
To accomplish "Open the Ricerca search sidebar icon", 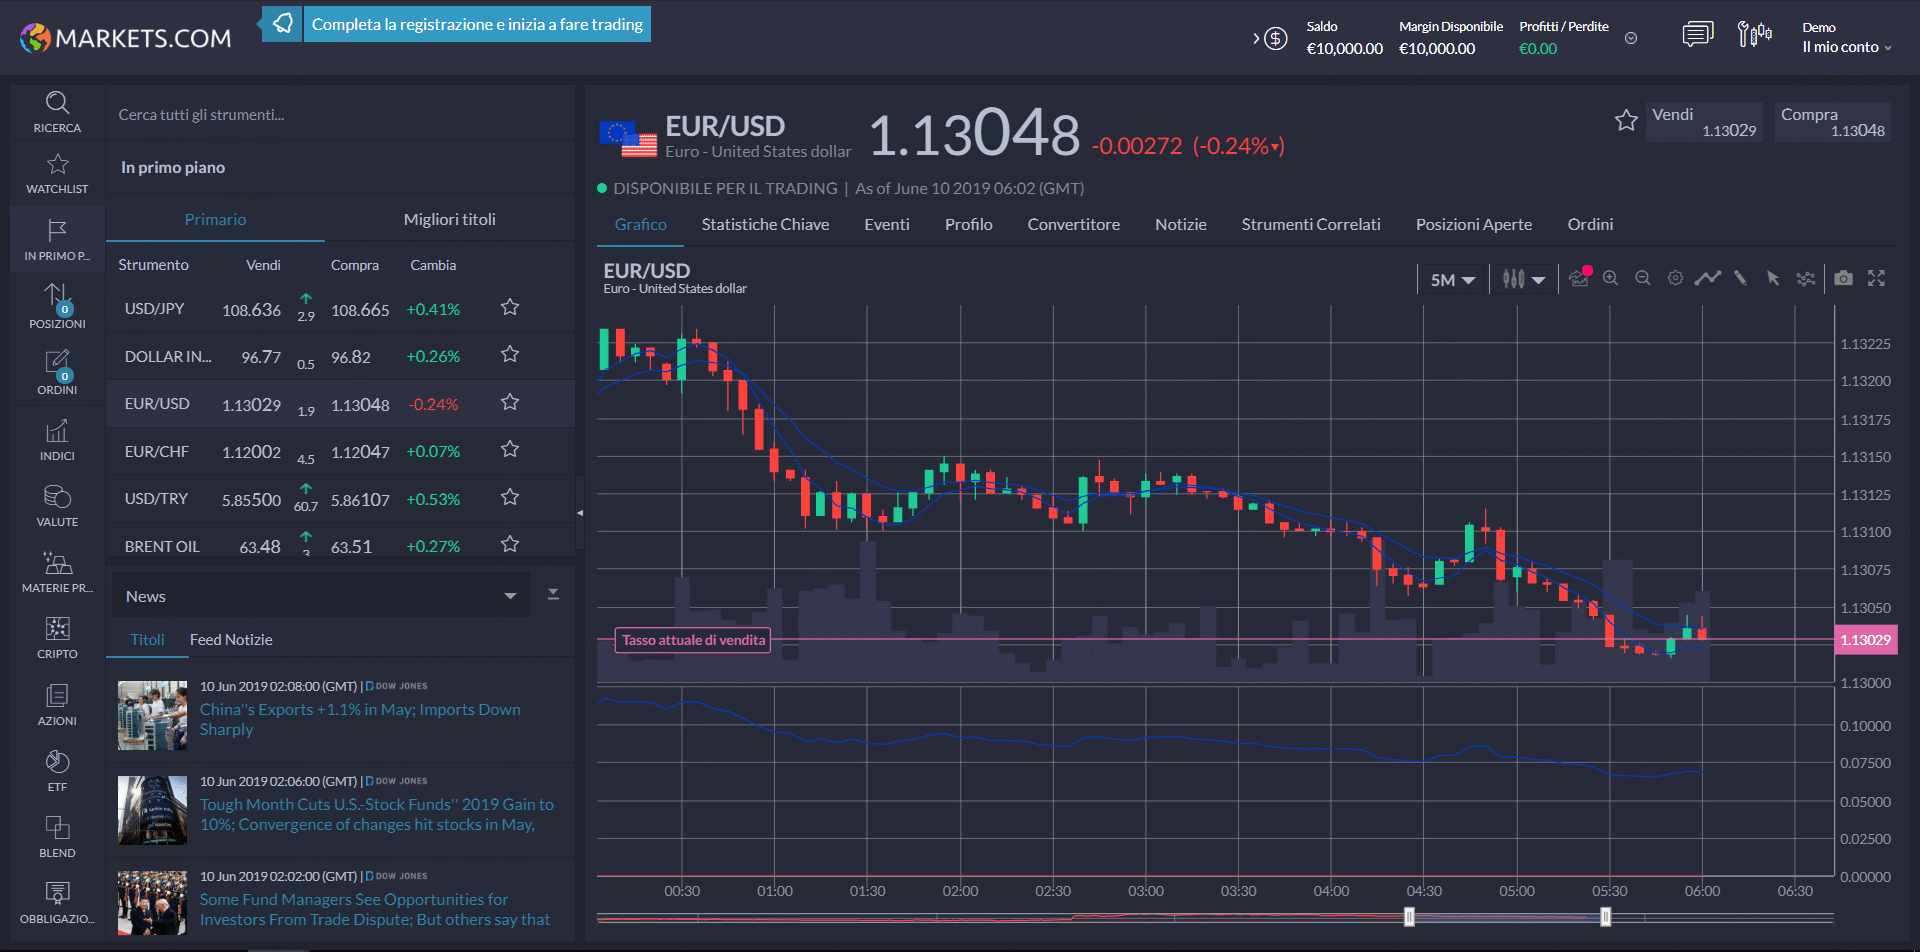I will pyautogui.click(x=57, y=112).
